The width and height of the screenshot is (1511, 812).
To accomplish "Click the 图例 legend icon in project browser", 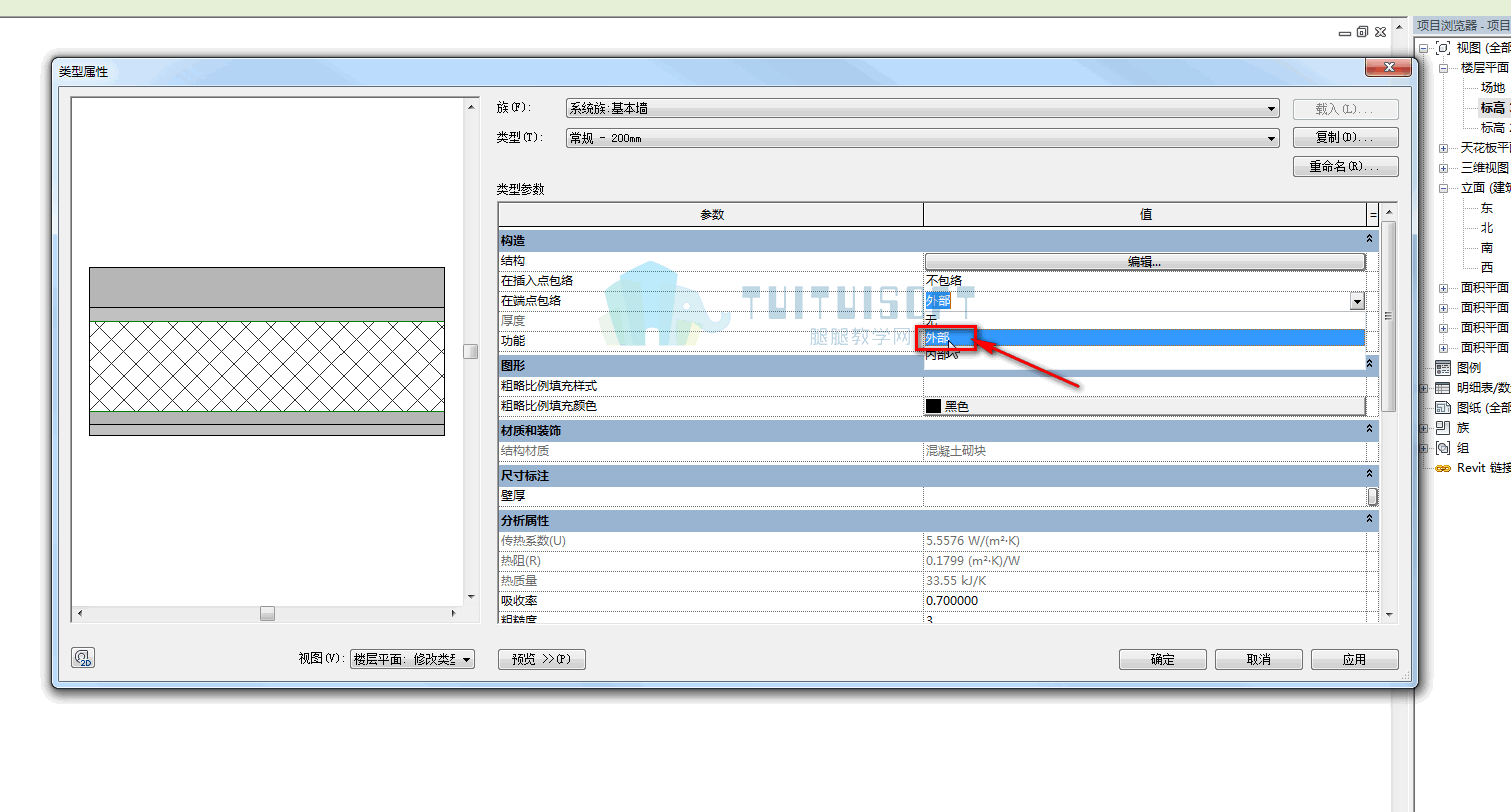I will coord(1442,367).
